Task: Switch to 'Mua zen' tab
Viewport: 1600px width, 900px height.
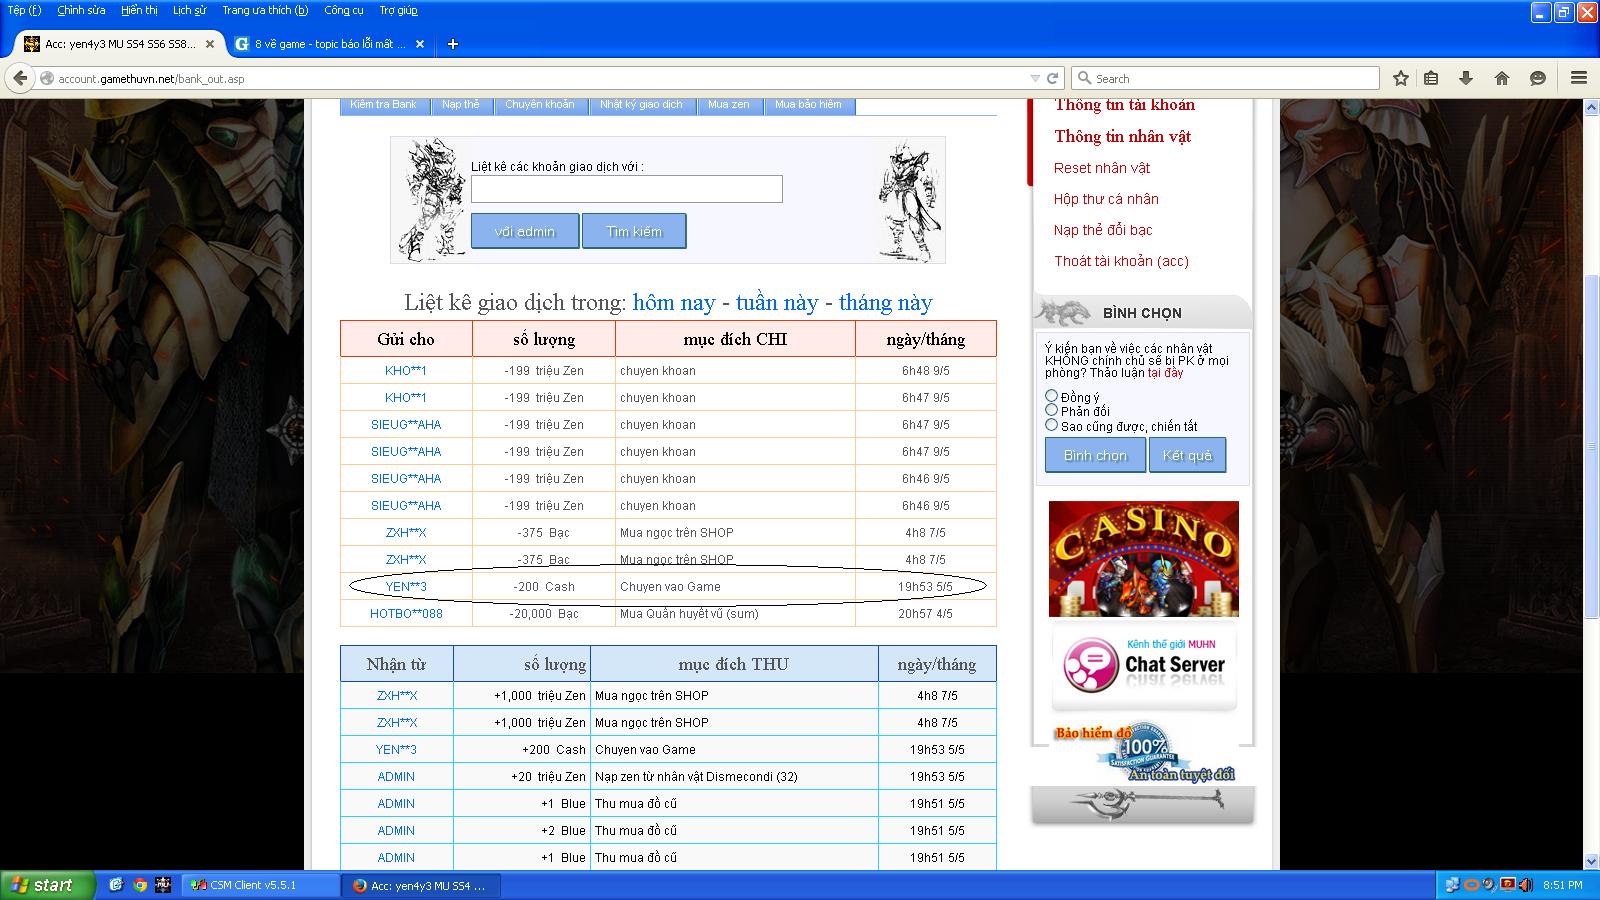Action: 729,105
